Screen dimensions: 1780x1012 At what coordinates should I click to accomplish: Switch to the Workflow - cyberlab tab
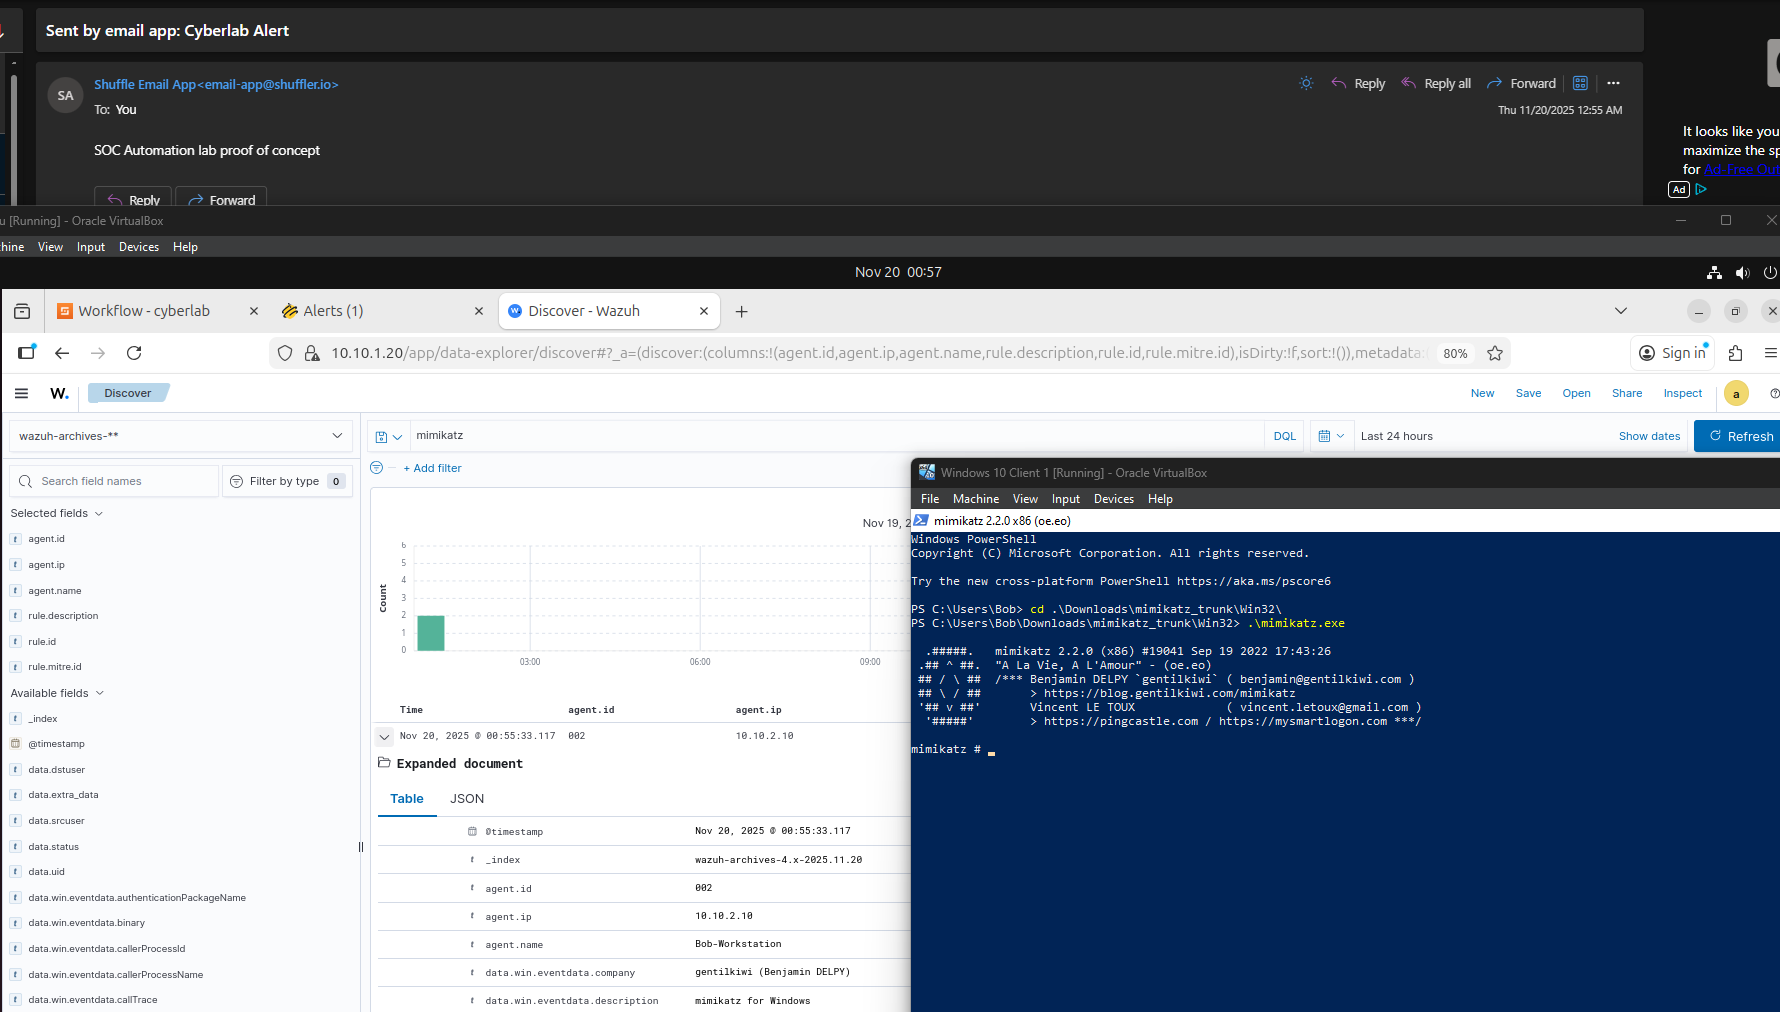pyautogui.click(x=144, y=311)
